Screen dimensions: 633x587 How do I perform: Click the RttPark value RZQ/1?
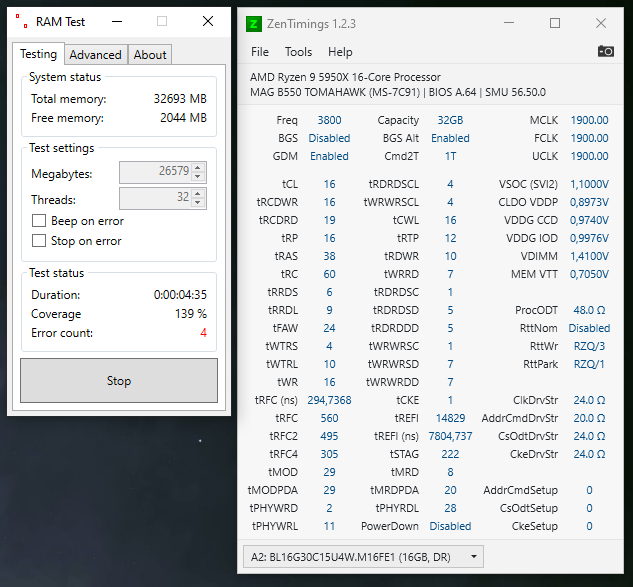[589, 364]
